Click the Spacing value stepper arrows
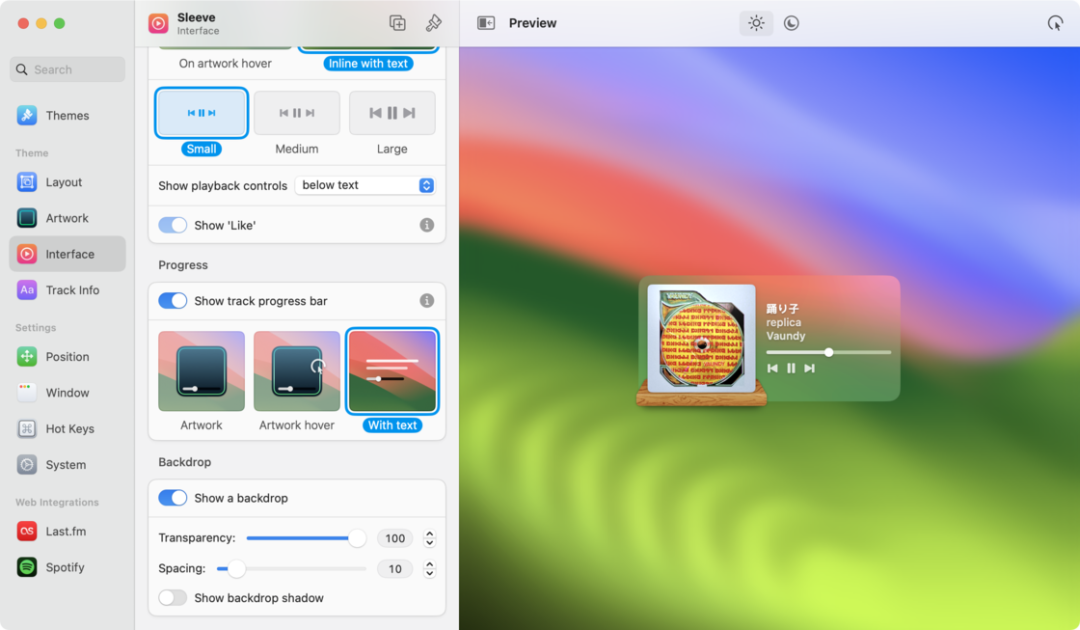Image resolution: width=1080 pixels, height=630 pixels. click(430, 569)
